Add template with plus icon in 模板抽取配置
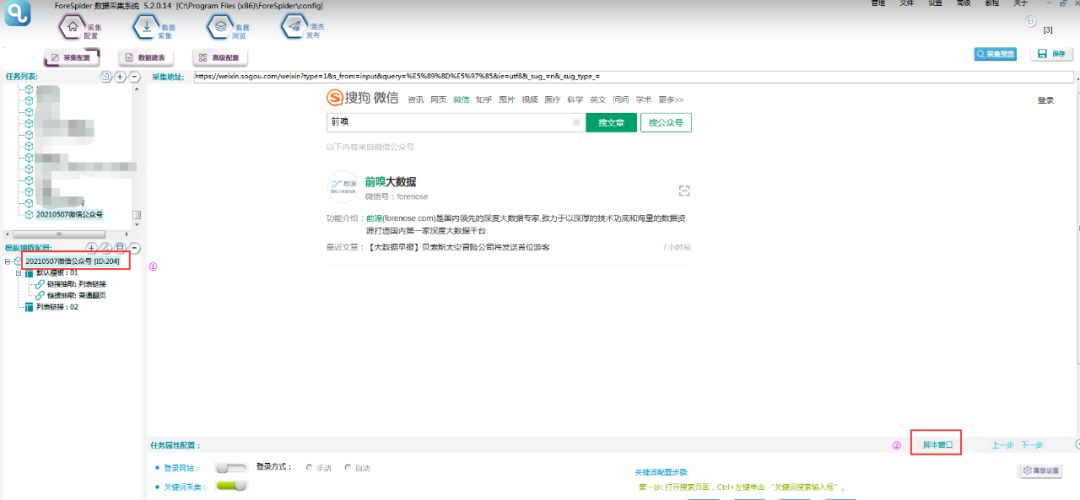The height and width of the screenshot is (500, 1080). tap(92, 247)
